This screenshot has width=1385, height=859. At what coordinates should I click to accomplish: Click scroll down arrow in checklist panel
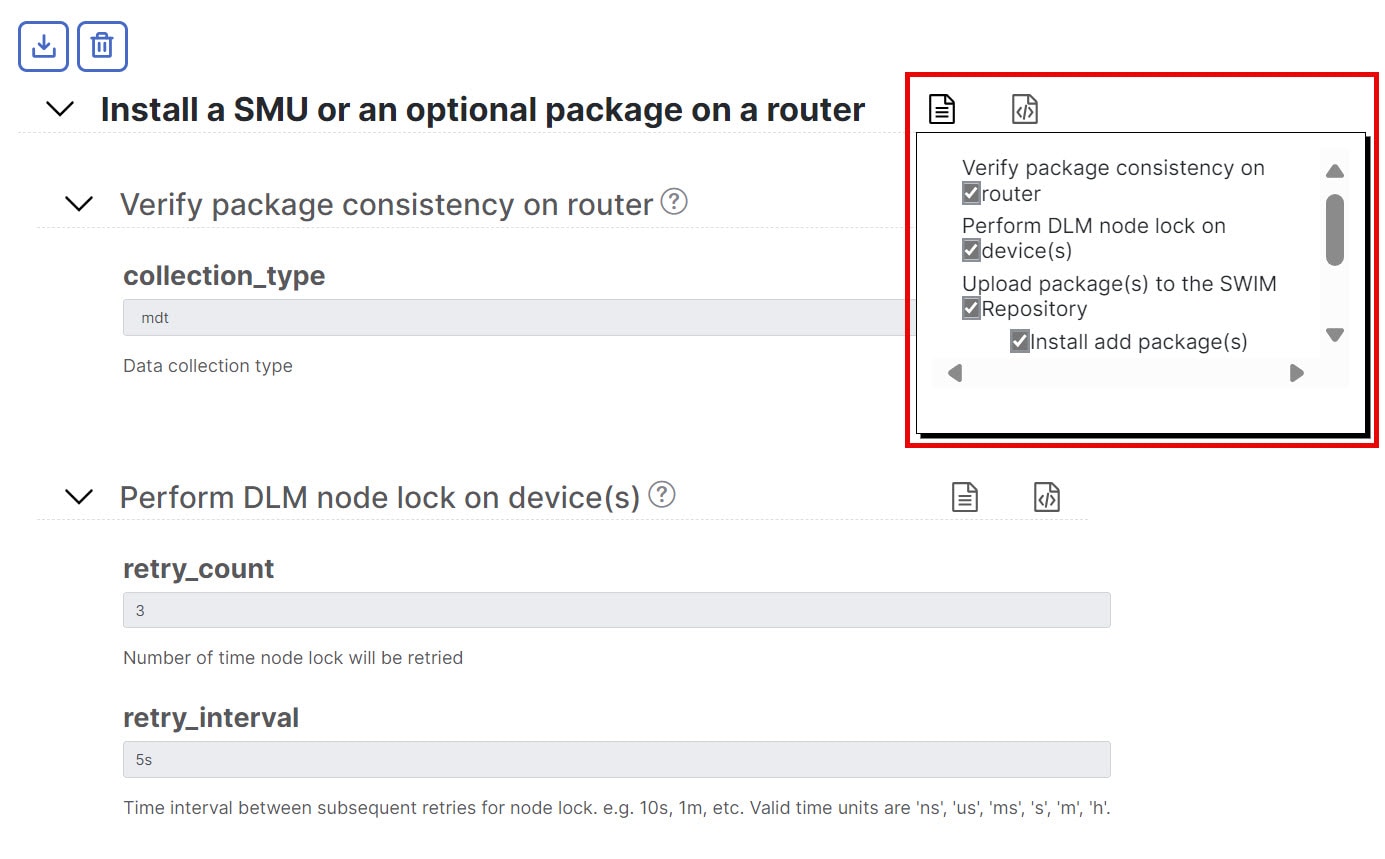[1335, 335]
